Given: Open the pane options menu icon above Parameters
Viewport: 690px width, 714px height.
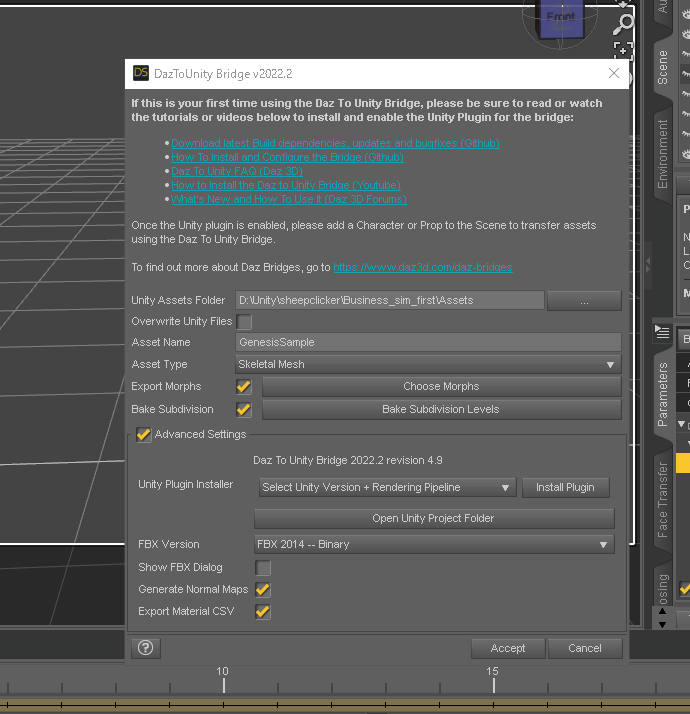Looking at the screenshot, I should coord(662,332).
